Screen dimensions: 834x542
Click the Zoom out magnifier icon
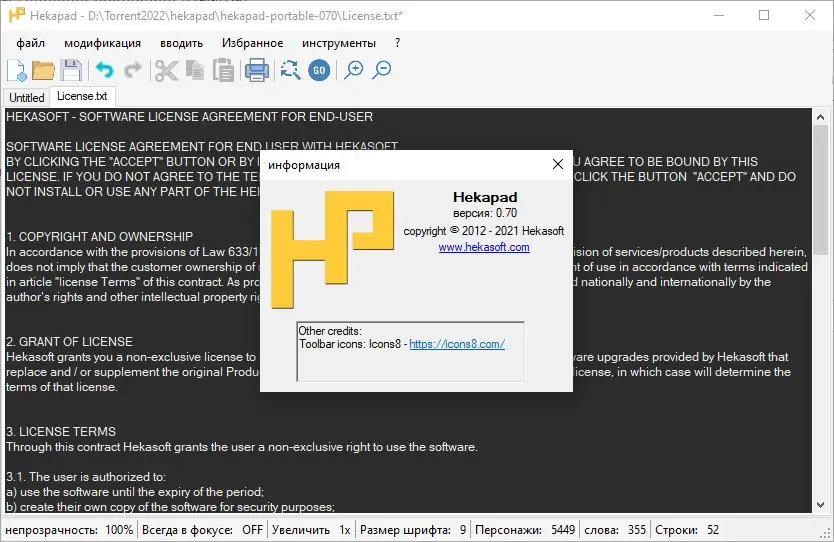click(x=381, y=70)
